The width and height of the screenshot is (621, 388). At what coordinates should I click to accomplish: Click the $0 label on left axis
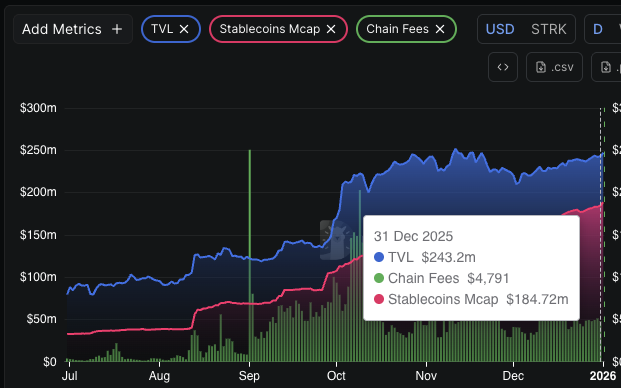(50, 361)
